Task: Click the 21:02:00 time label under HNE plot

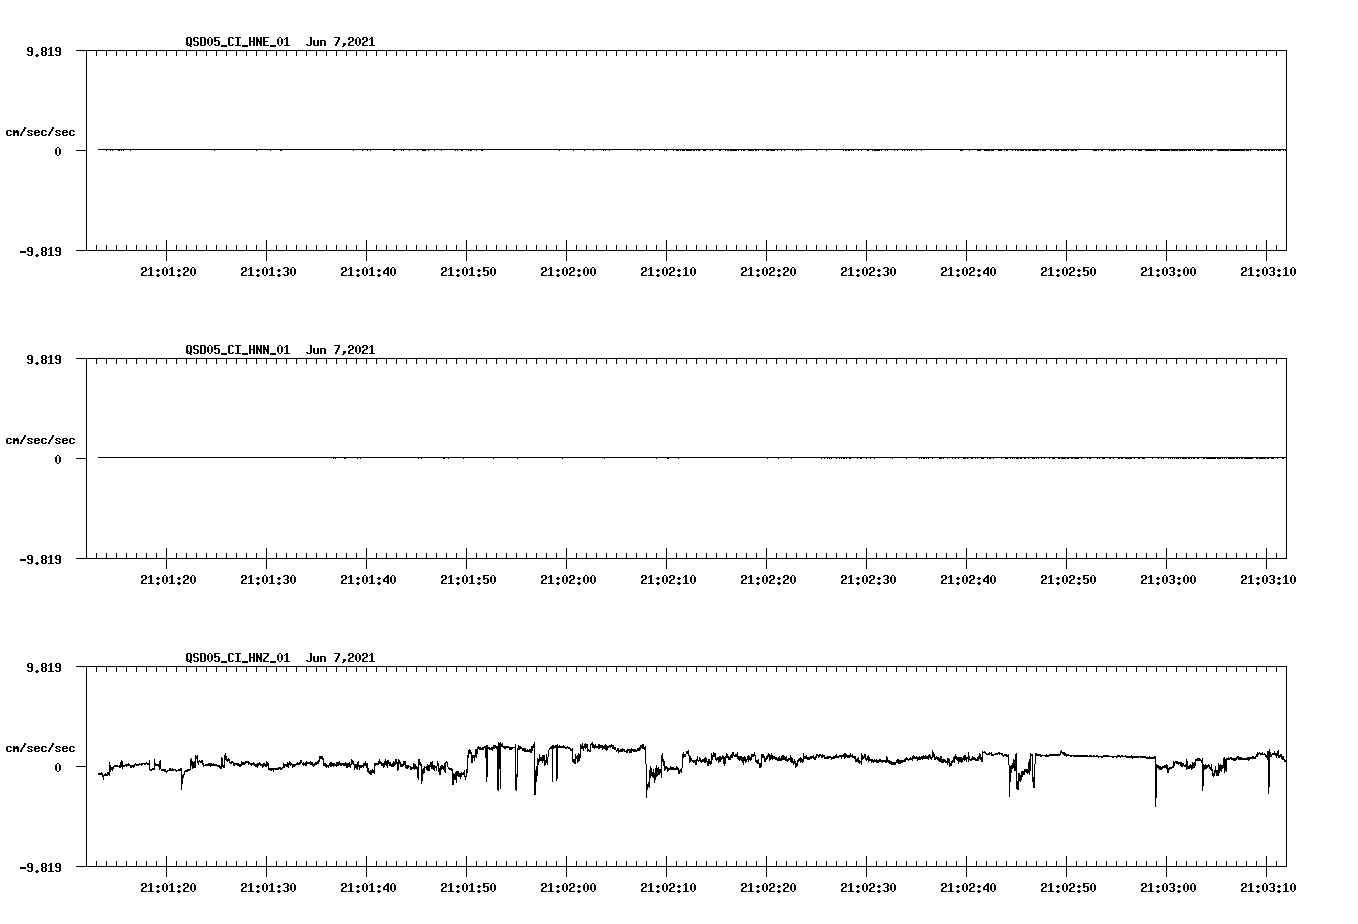Action: pos(568,272)
